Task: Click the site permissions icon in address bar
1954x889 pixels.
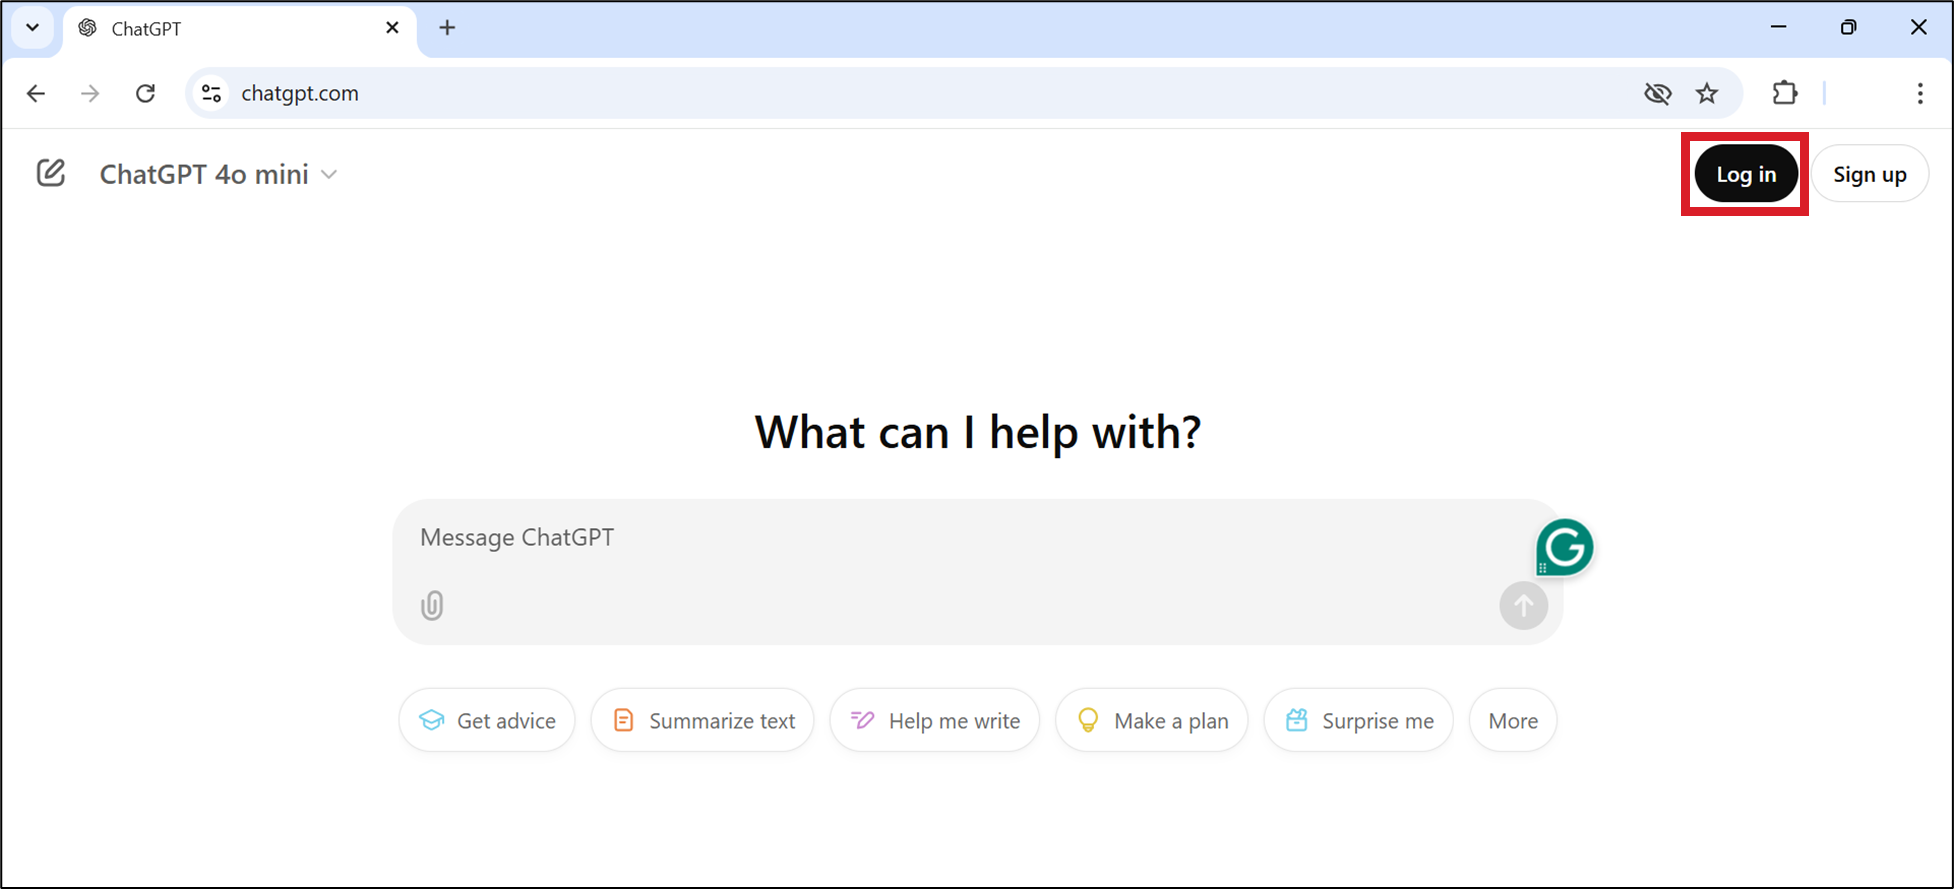Action: [211, 93]
